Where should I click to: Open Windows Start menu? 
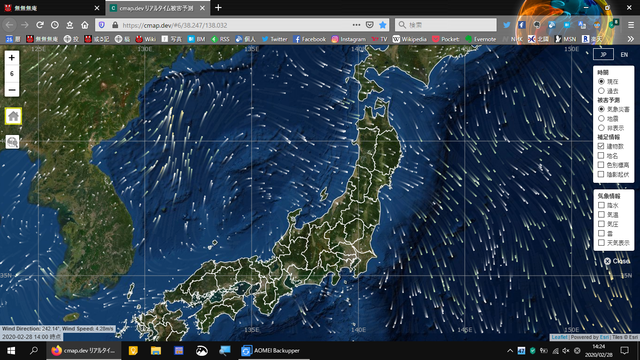coord(11,351)
